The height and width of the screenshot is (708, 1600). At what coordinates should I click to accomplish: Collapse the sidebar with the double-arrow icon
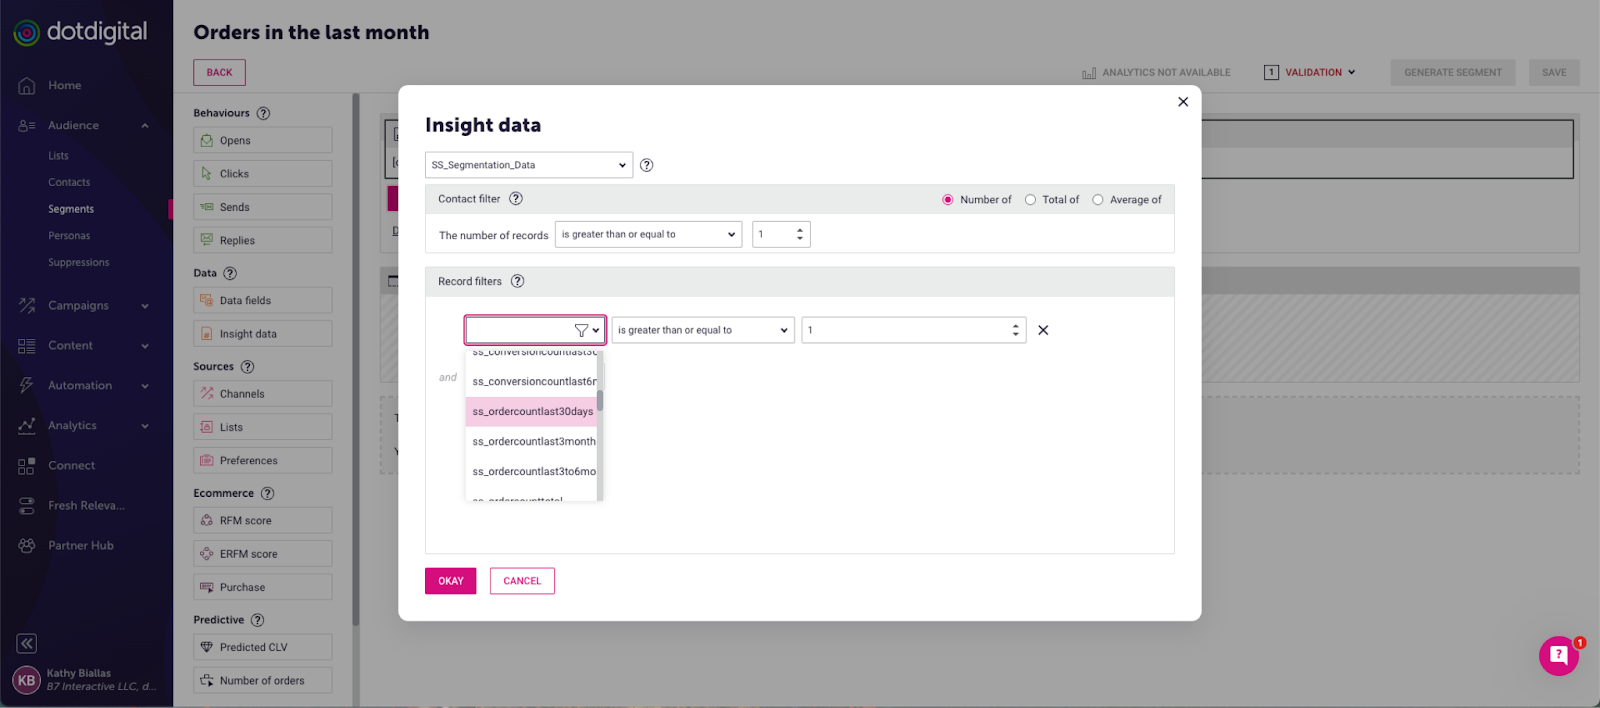coord(27,643)
